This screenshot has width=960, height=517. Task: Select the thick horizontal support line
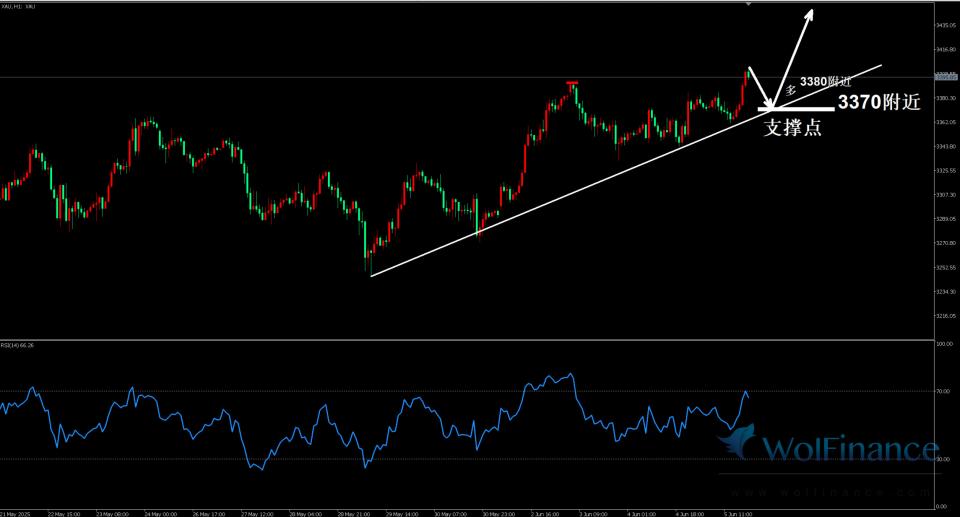coord(800,108)
